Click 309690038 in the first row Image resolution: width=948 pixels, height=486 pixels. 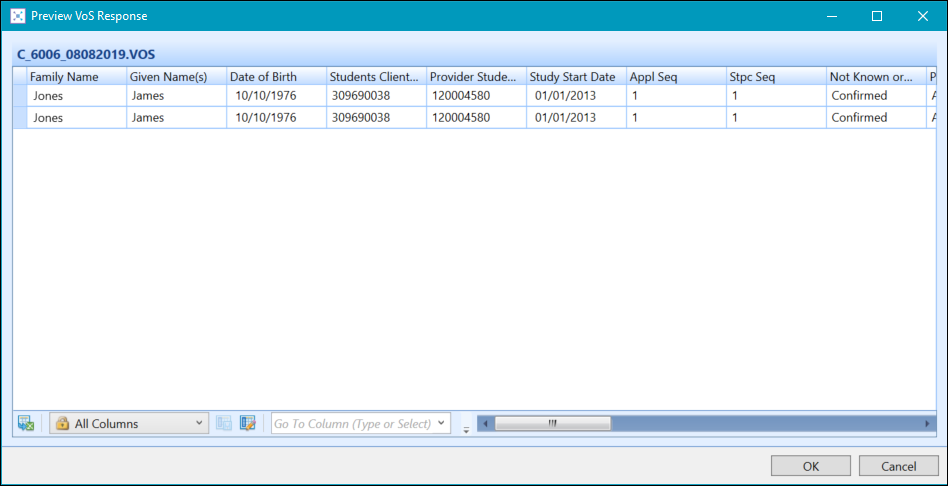click(361, 96)
